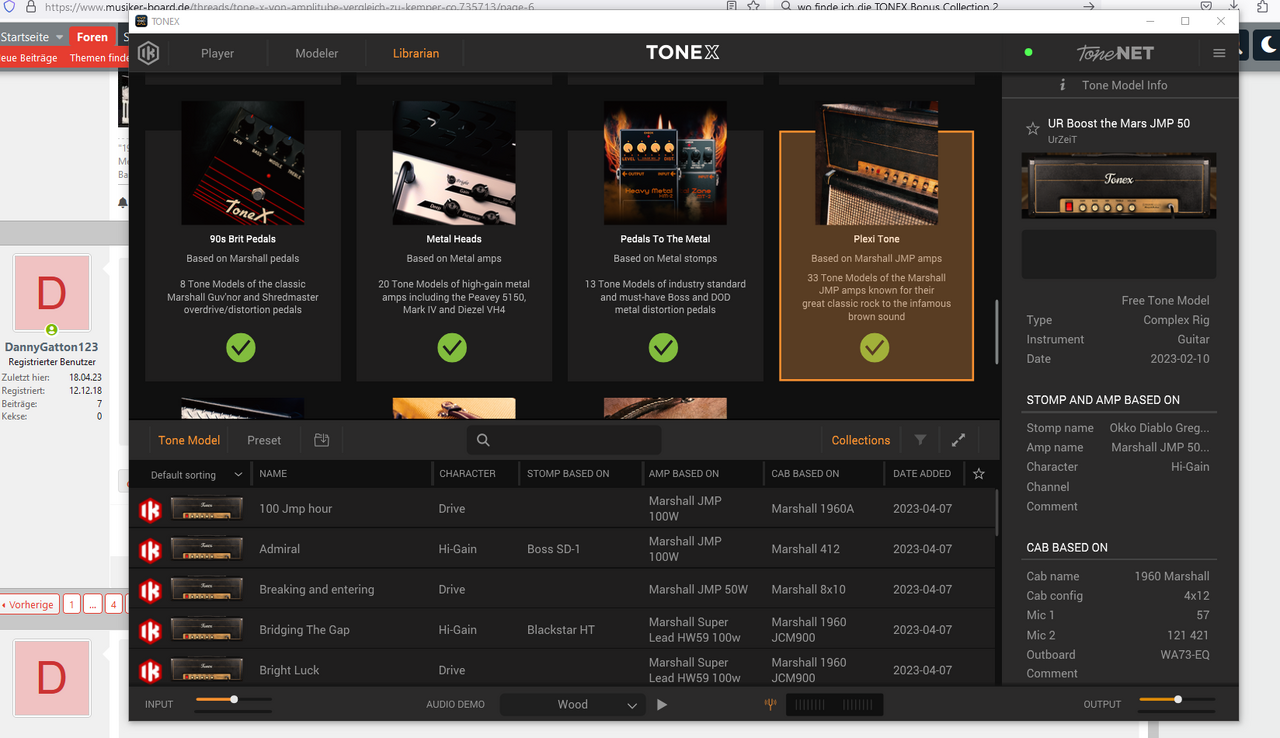Select the Tone Model tab
1280x738 pixels.
click(189, 440)
